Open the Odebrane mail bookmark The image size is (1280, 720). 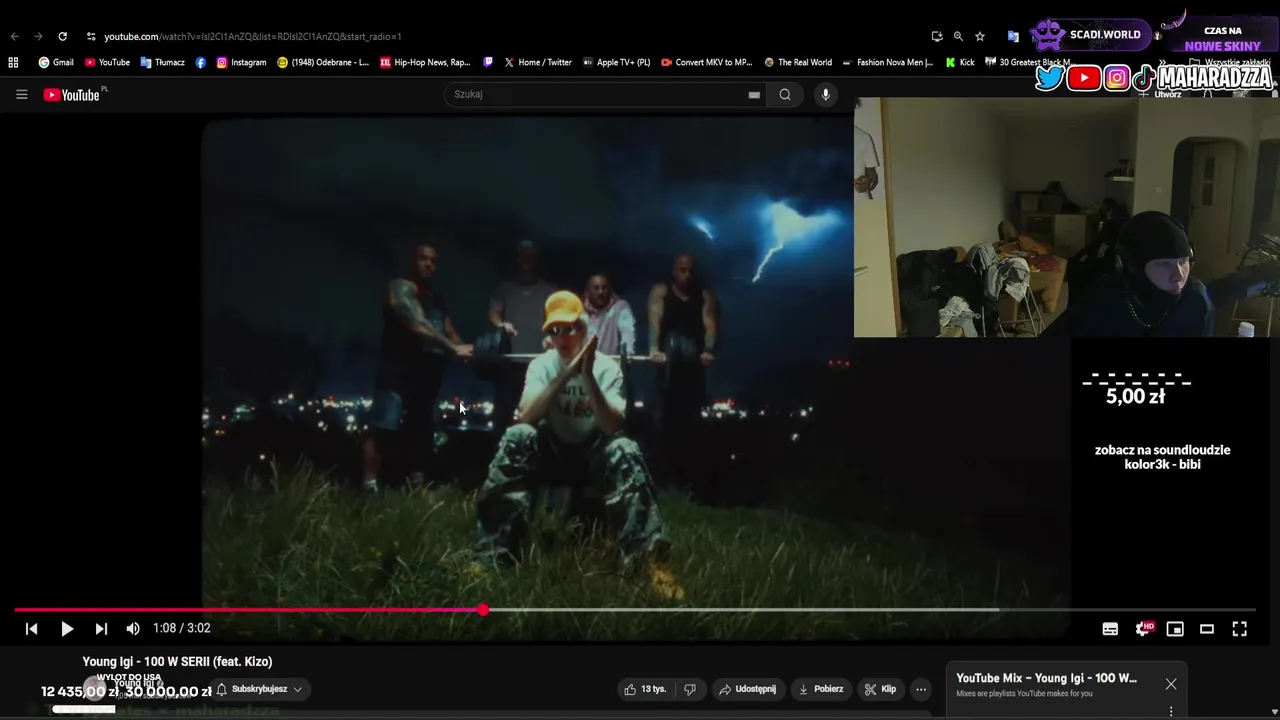click(323, 62)
